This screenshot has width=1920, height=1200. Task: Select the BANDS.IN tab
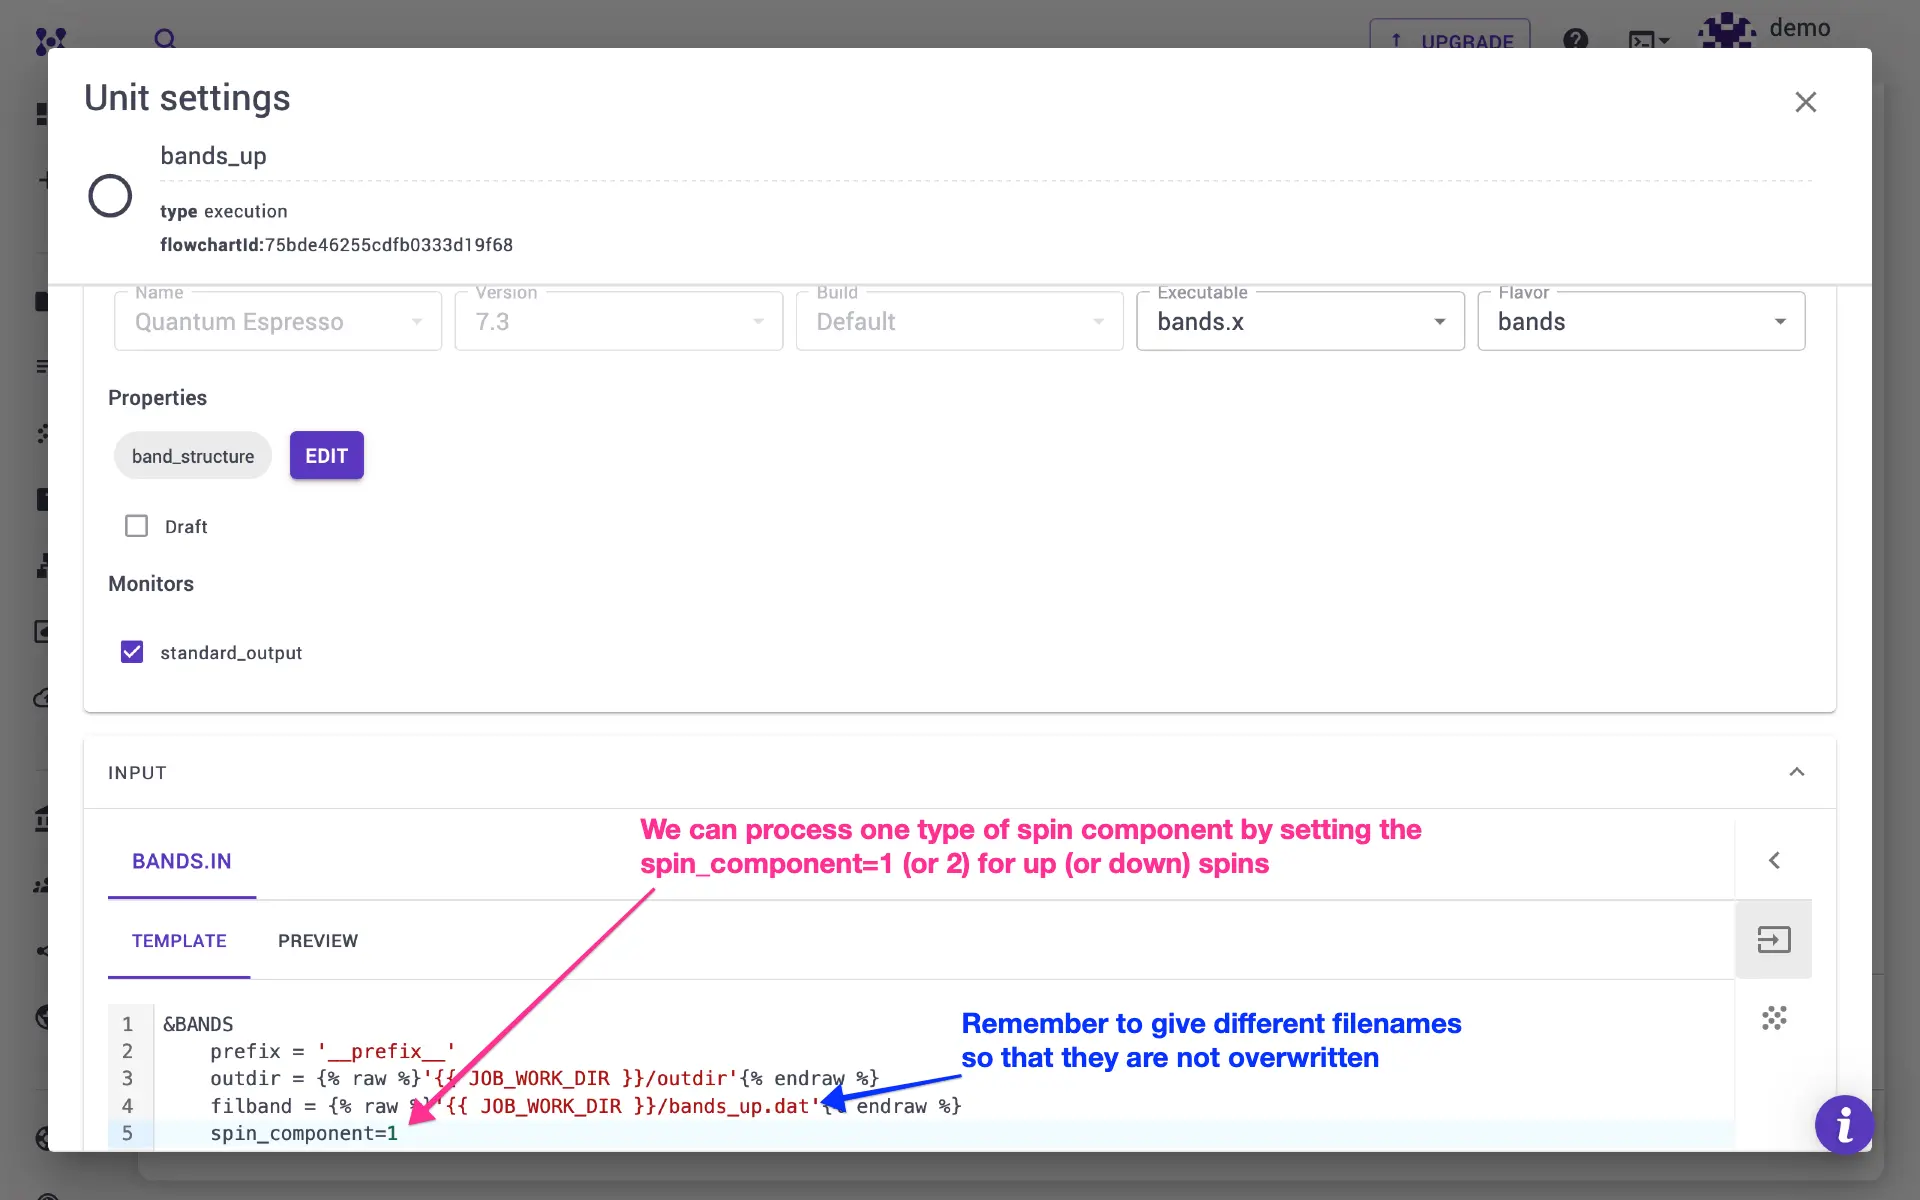[182, 861]
